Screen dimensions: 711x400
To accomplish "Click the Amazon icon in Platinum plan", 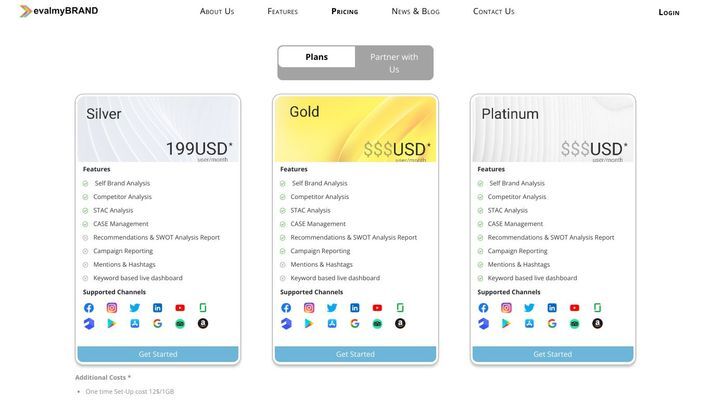I will [598, 323].
